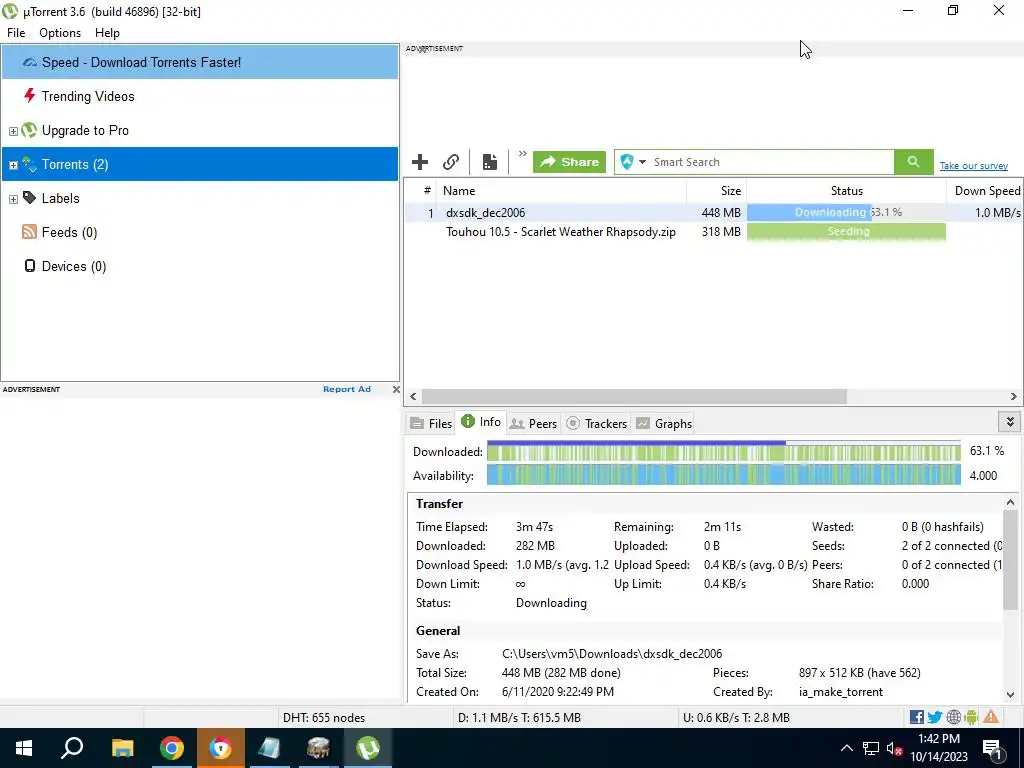1024x768 pixels.
Task: Open the search provider dropdown arrow
Action: point(642,162)
